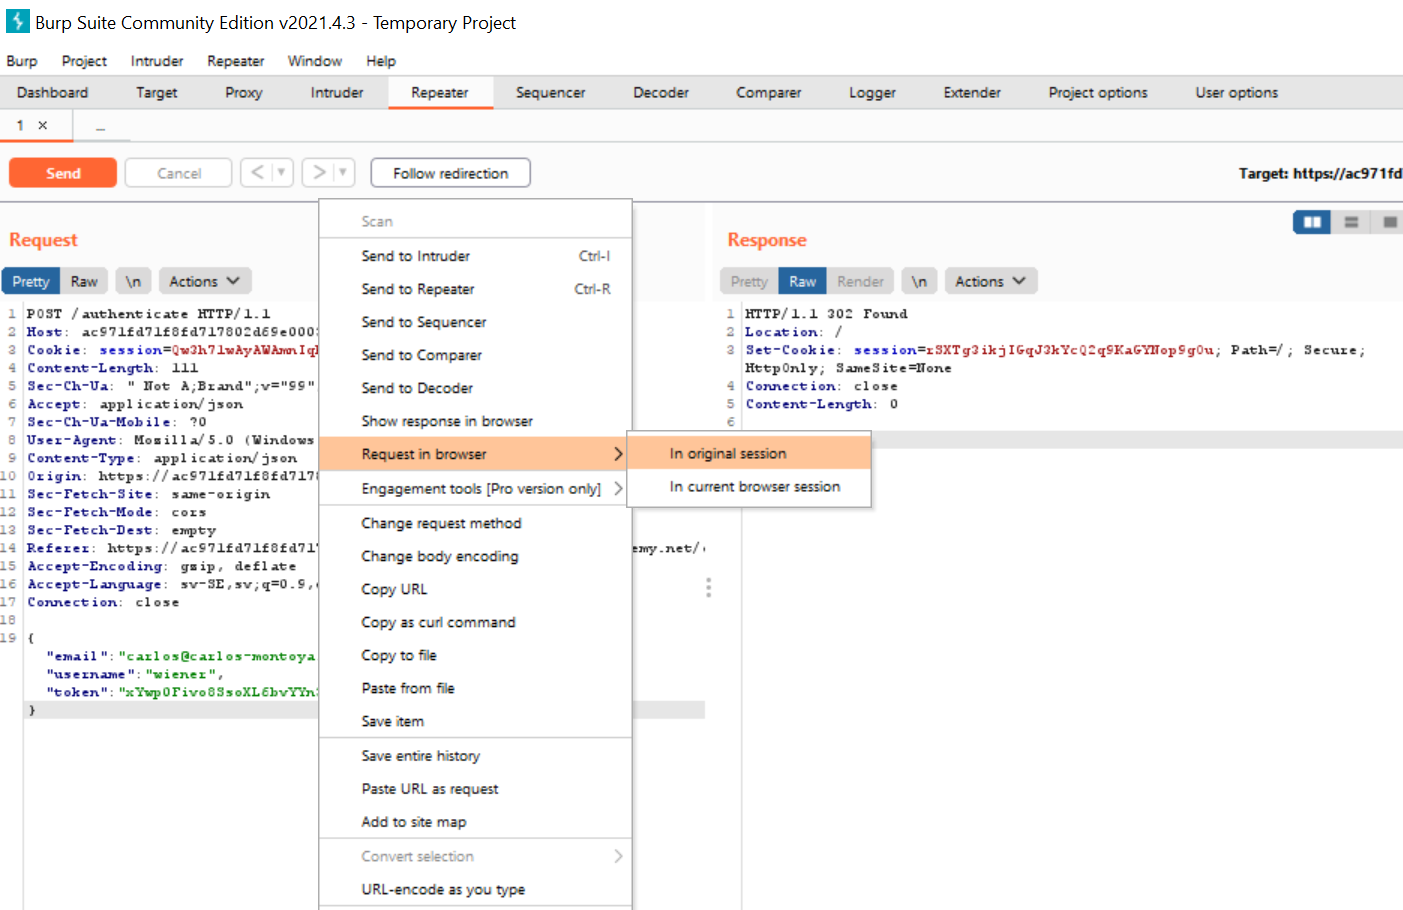Click the Burp Suite logo icon
Image resolution: width=1403 pixels, height=910 pixels.
tap(17, 21)
